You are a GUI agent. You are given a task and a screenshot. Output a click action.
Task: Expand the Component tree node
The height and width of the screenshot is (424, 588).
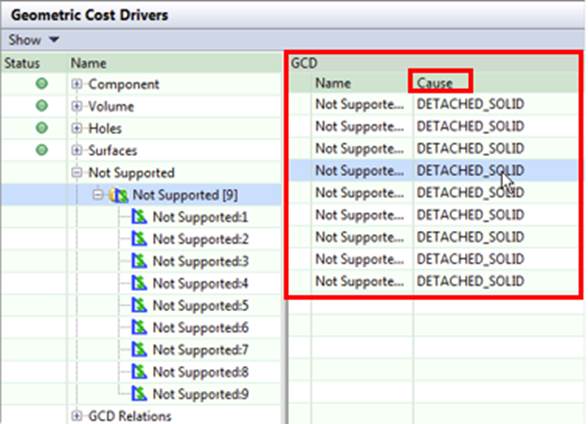coord(76,84)
